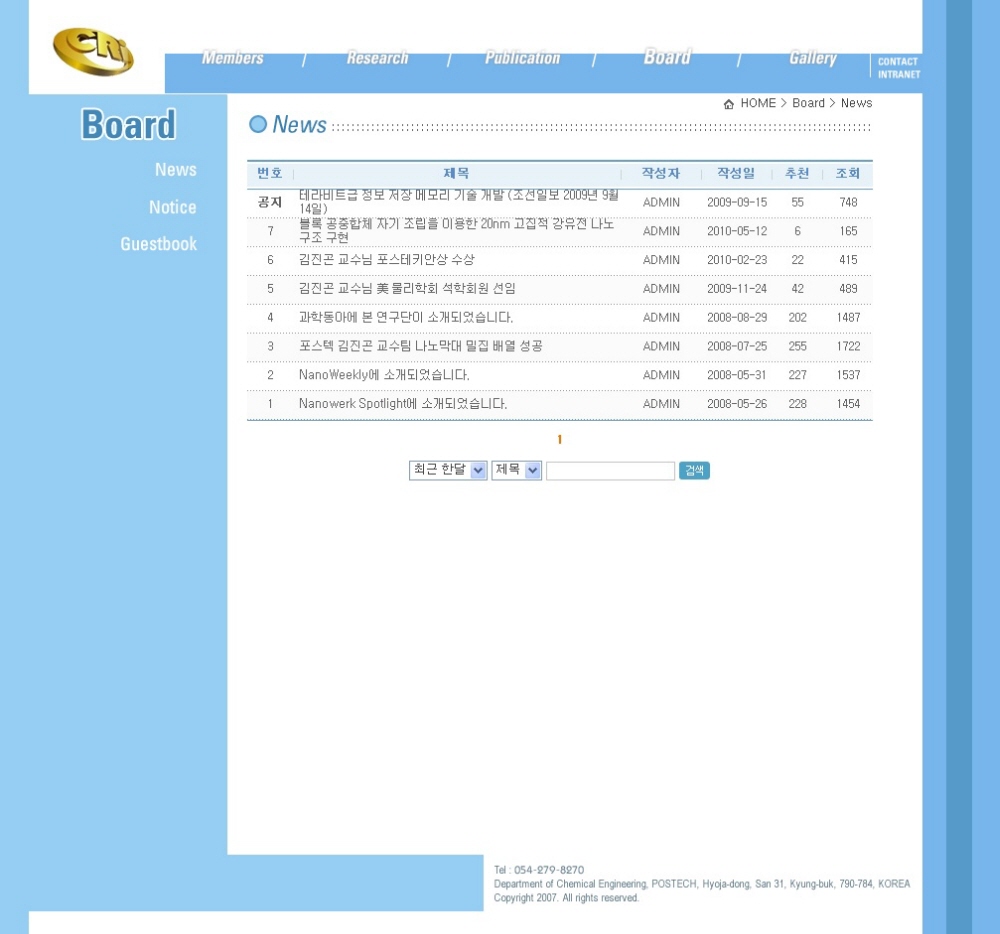Click the CONTACT link in header
Viewport: 1000px width, 934px height.
coord(897,62)
